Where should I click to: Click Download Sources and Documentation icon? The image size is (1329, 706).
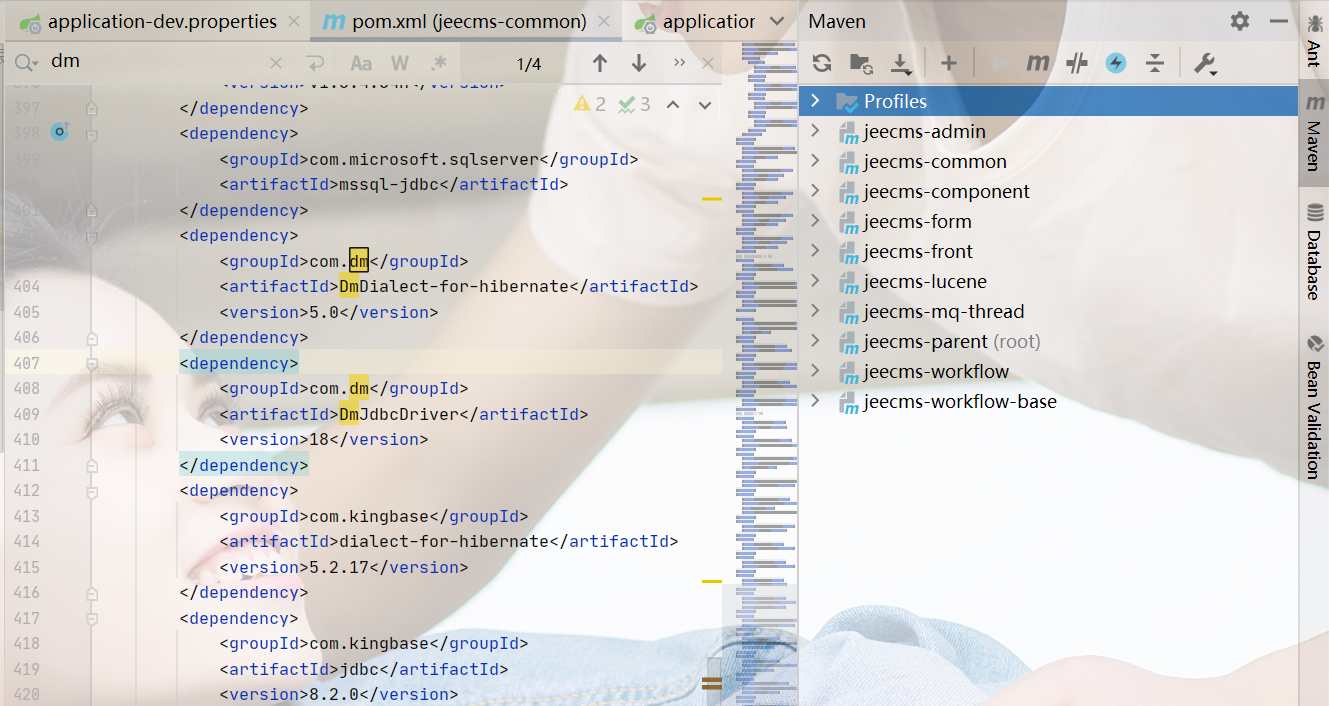pos(901,64)
